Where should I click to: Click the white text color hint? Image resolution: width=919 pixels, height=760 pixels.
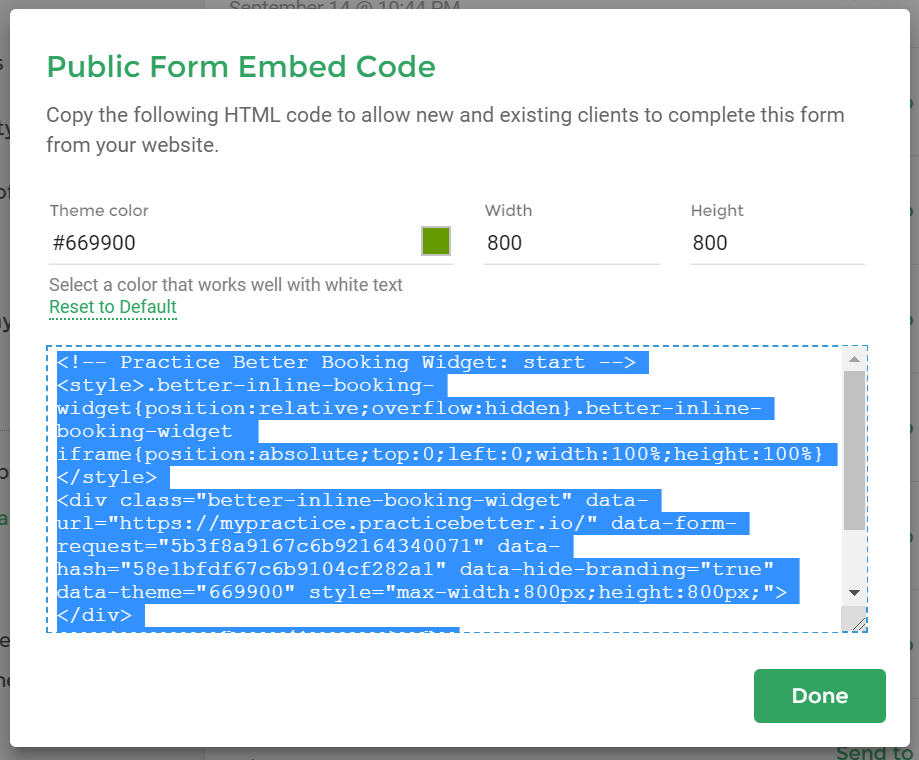click(x=226, y=285)
